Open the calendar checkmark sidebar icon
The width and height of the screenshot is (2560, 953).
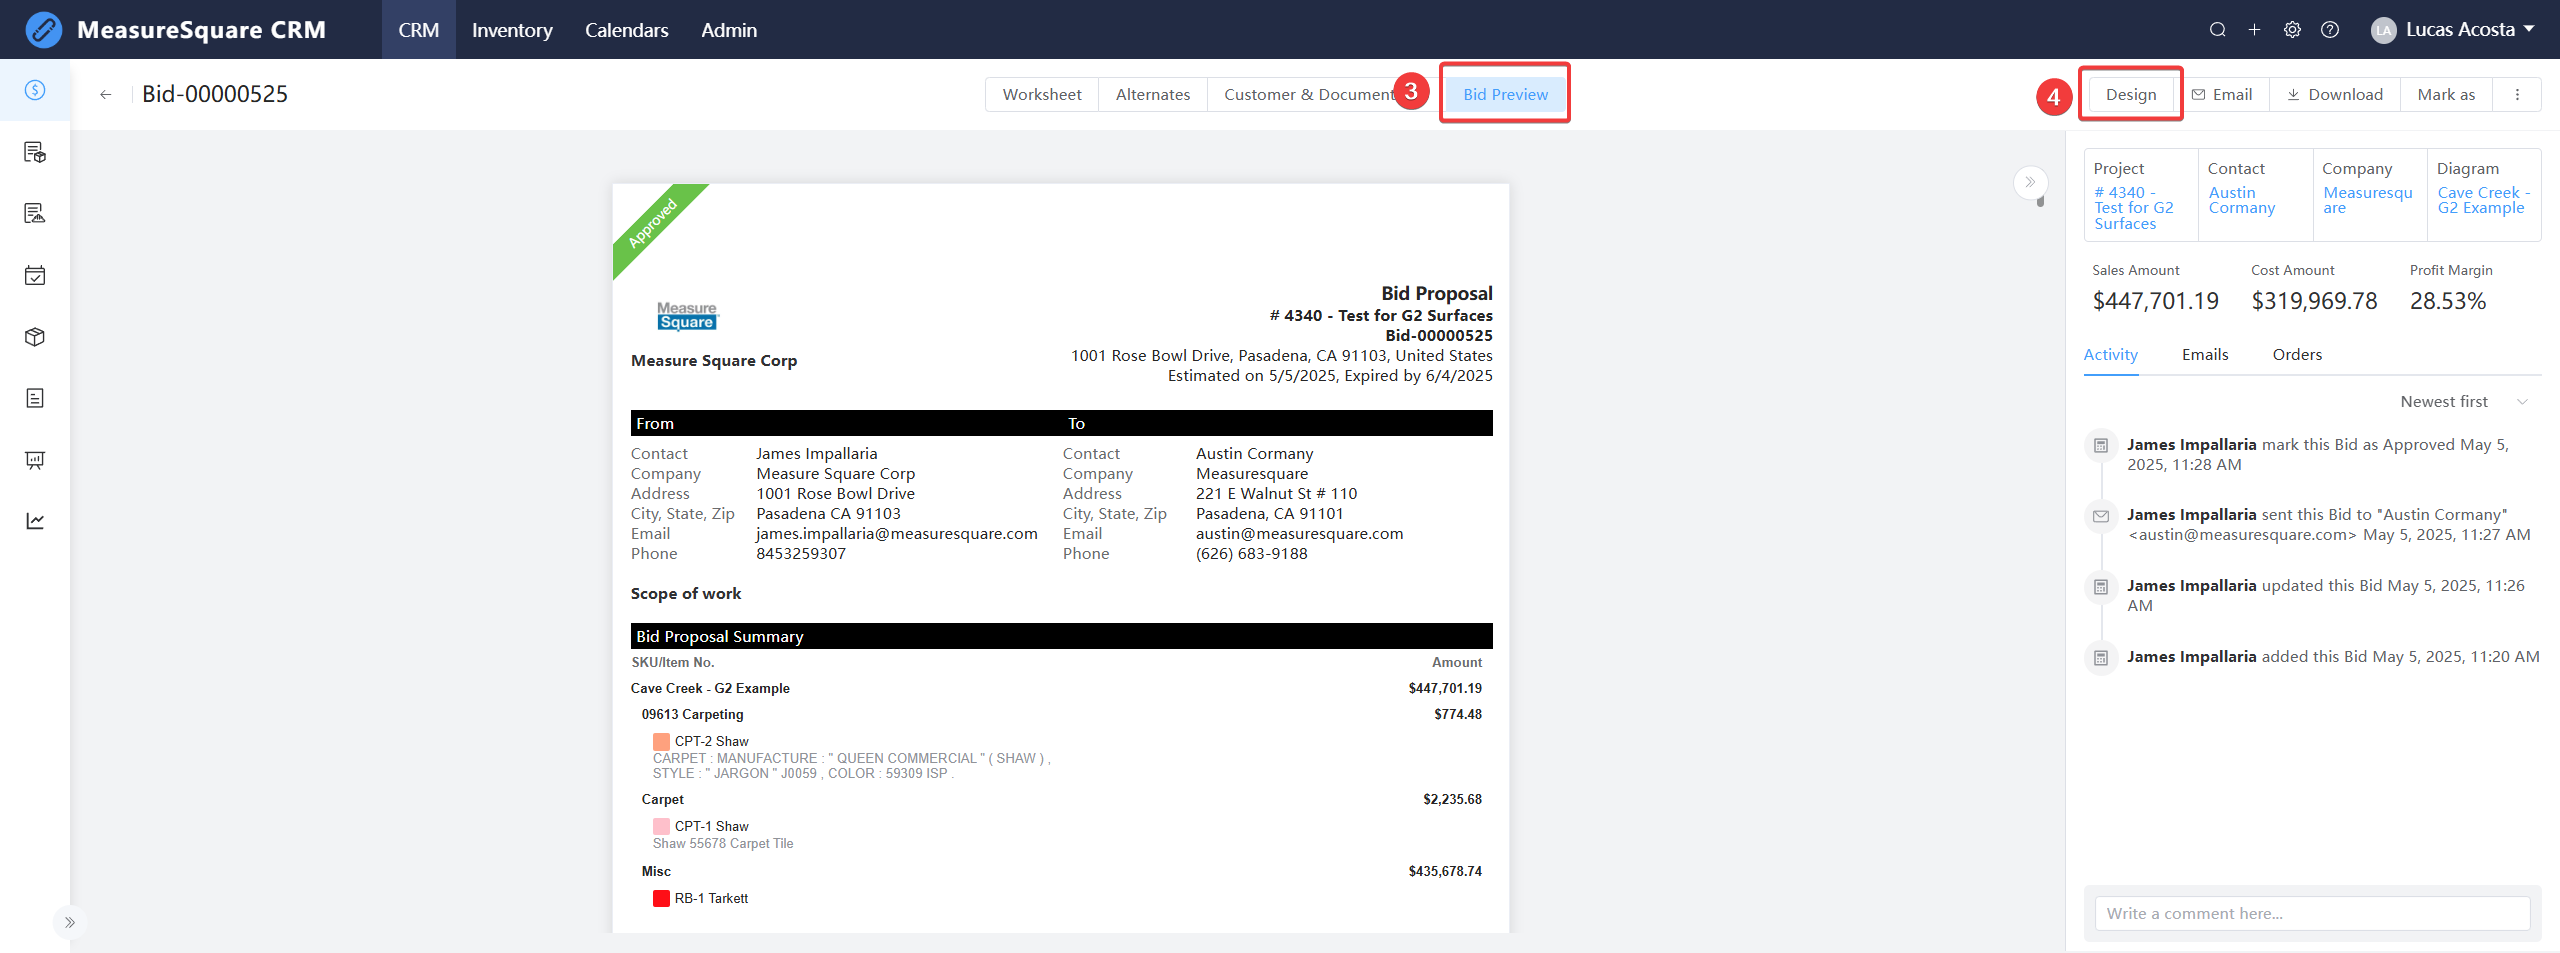click(x=35, y=275)
